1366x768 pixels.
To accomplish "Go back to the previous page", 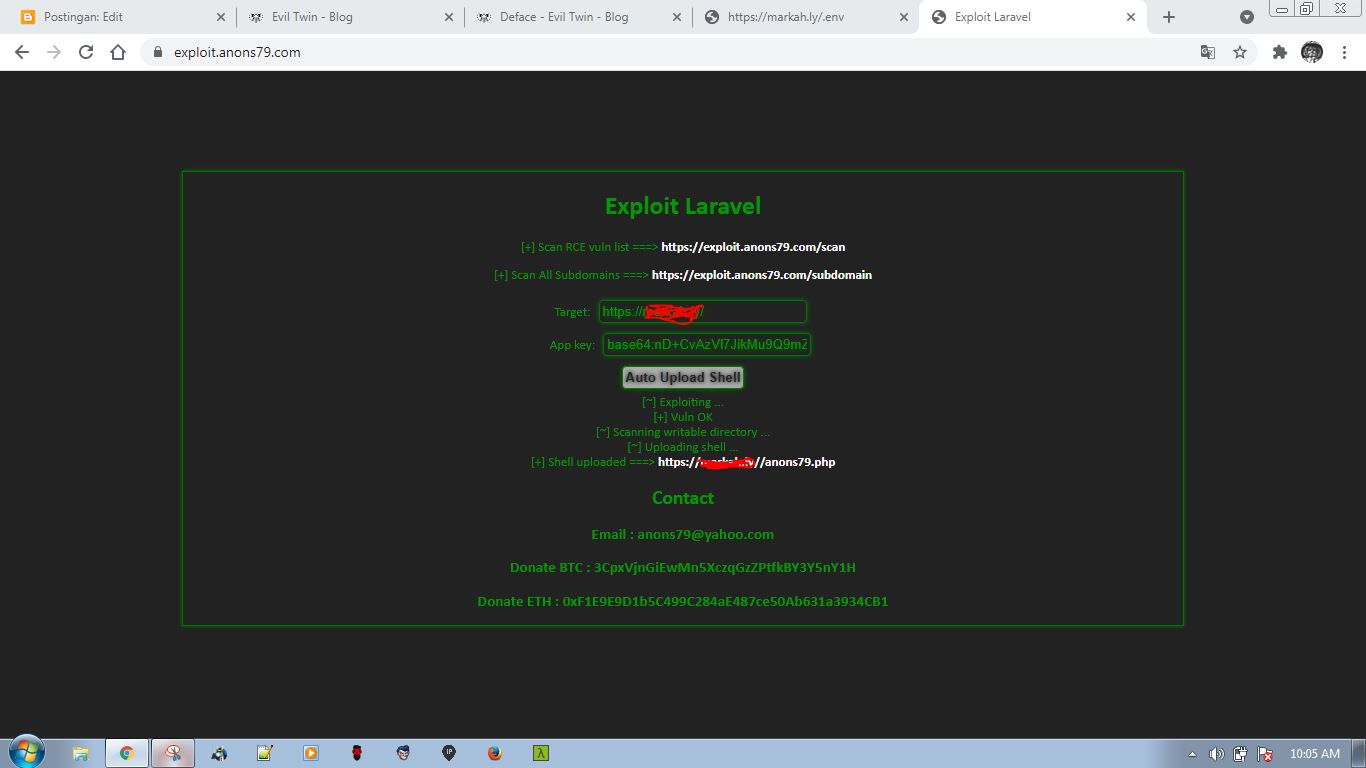I will pyautogui.click(x=22, y=52).
